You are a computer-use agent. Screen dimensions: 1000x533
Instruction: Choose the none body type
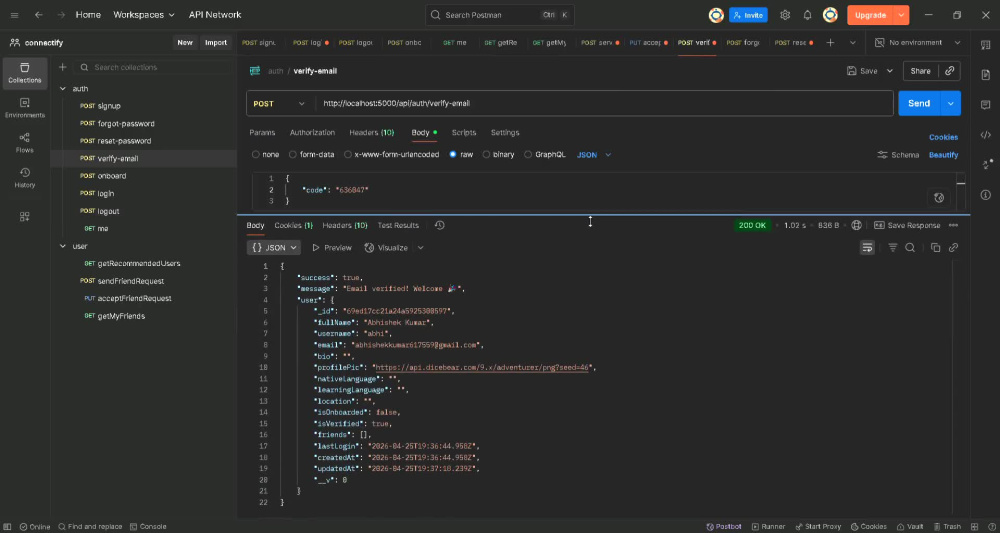(x=265, y=154)
